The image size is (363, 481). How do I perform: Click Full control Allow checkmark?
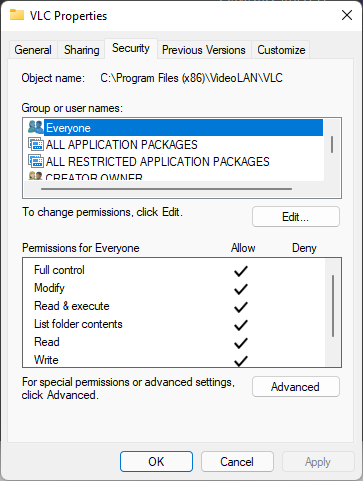pyautogui.click(x=241, y=271)
